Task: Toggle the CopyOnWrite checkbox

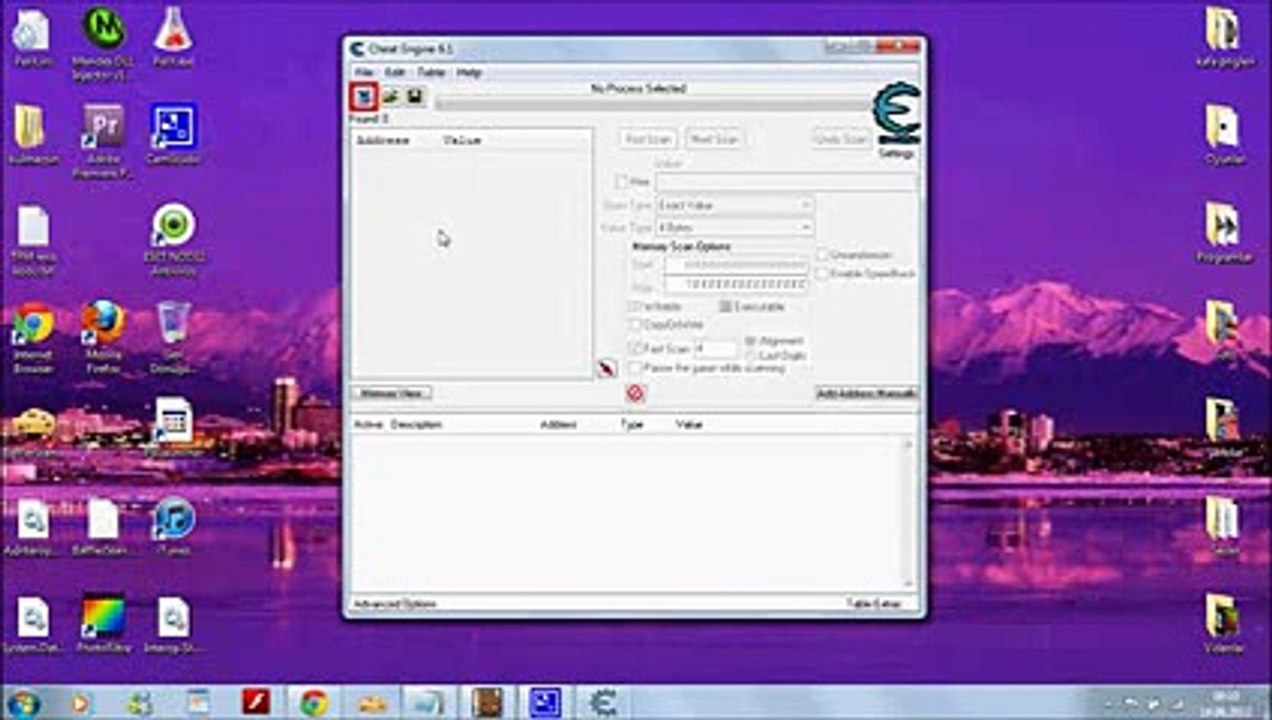Action: click(x=635, y=325)
